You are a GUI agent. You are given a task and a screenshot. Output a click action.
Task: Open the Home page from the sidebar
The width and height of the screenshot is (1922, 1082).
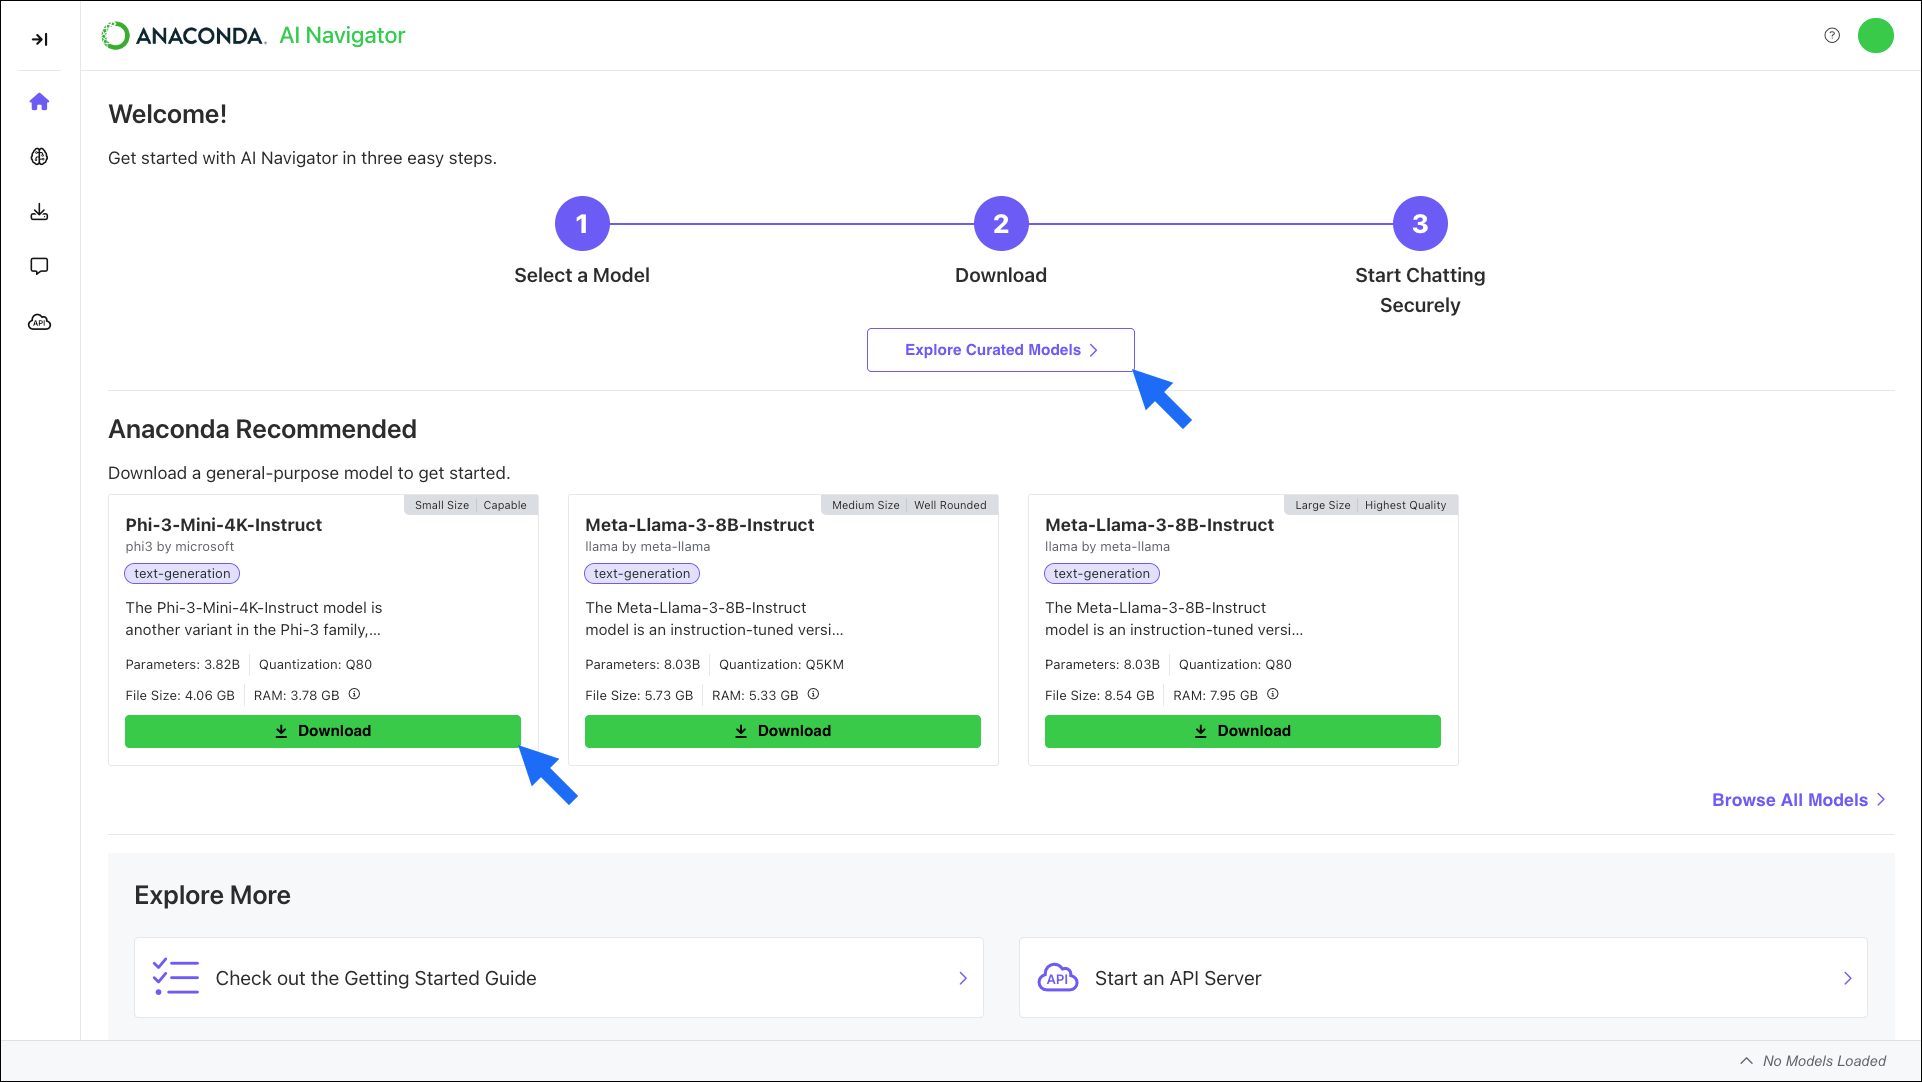[39, 101]
